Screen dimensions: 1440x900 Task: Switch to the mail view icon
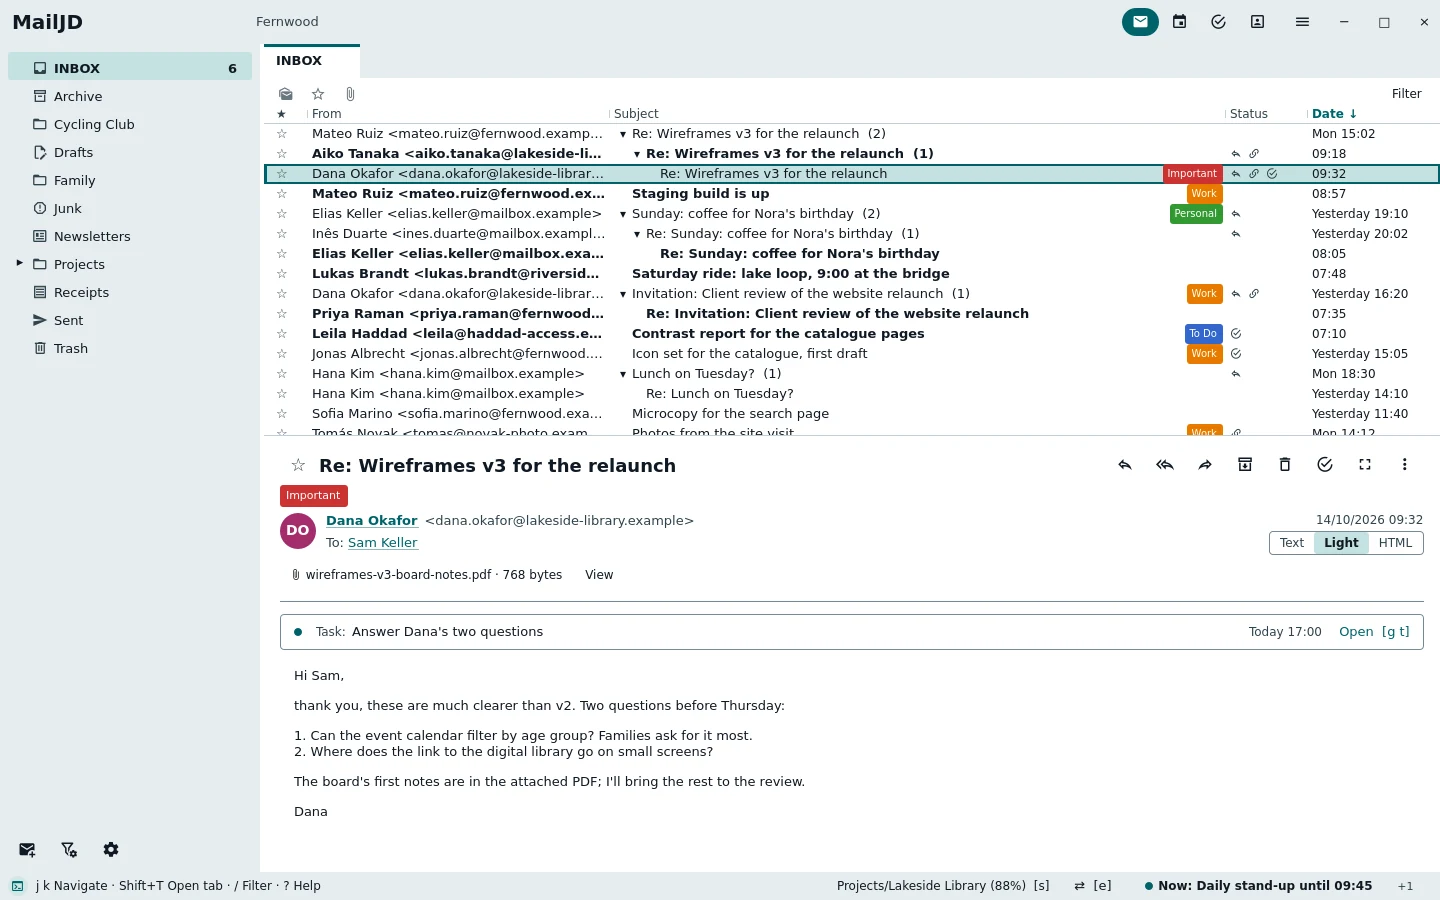click(1140, 22)
